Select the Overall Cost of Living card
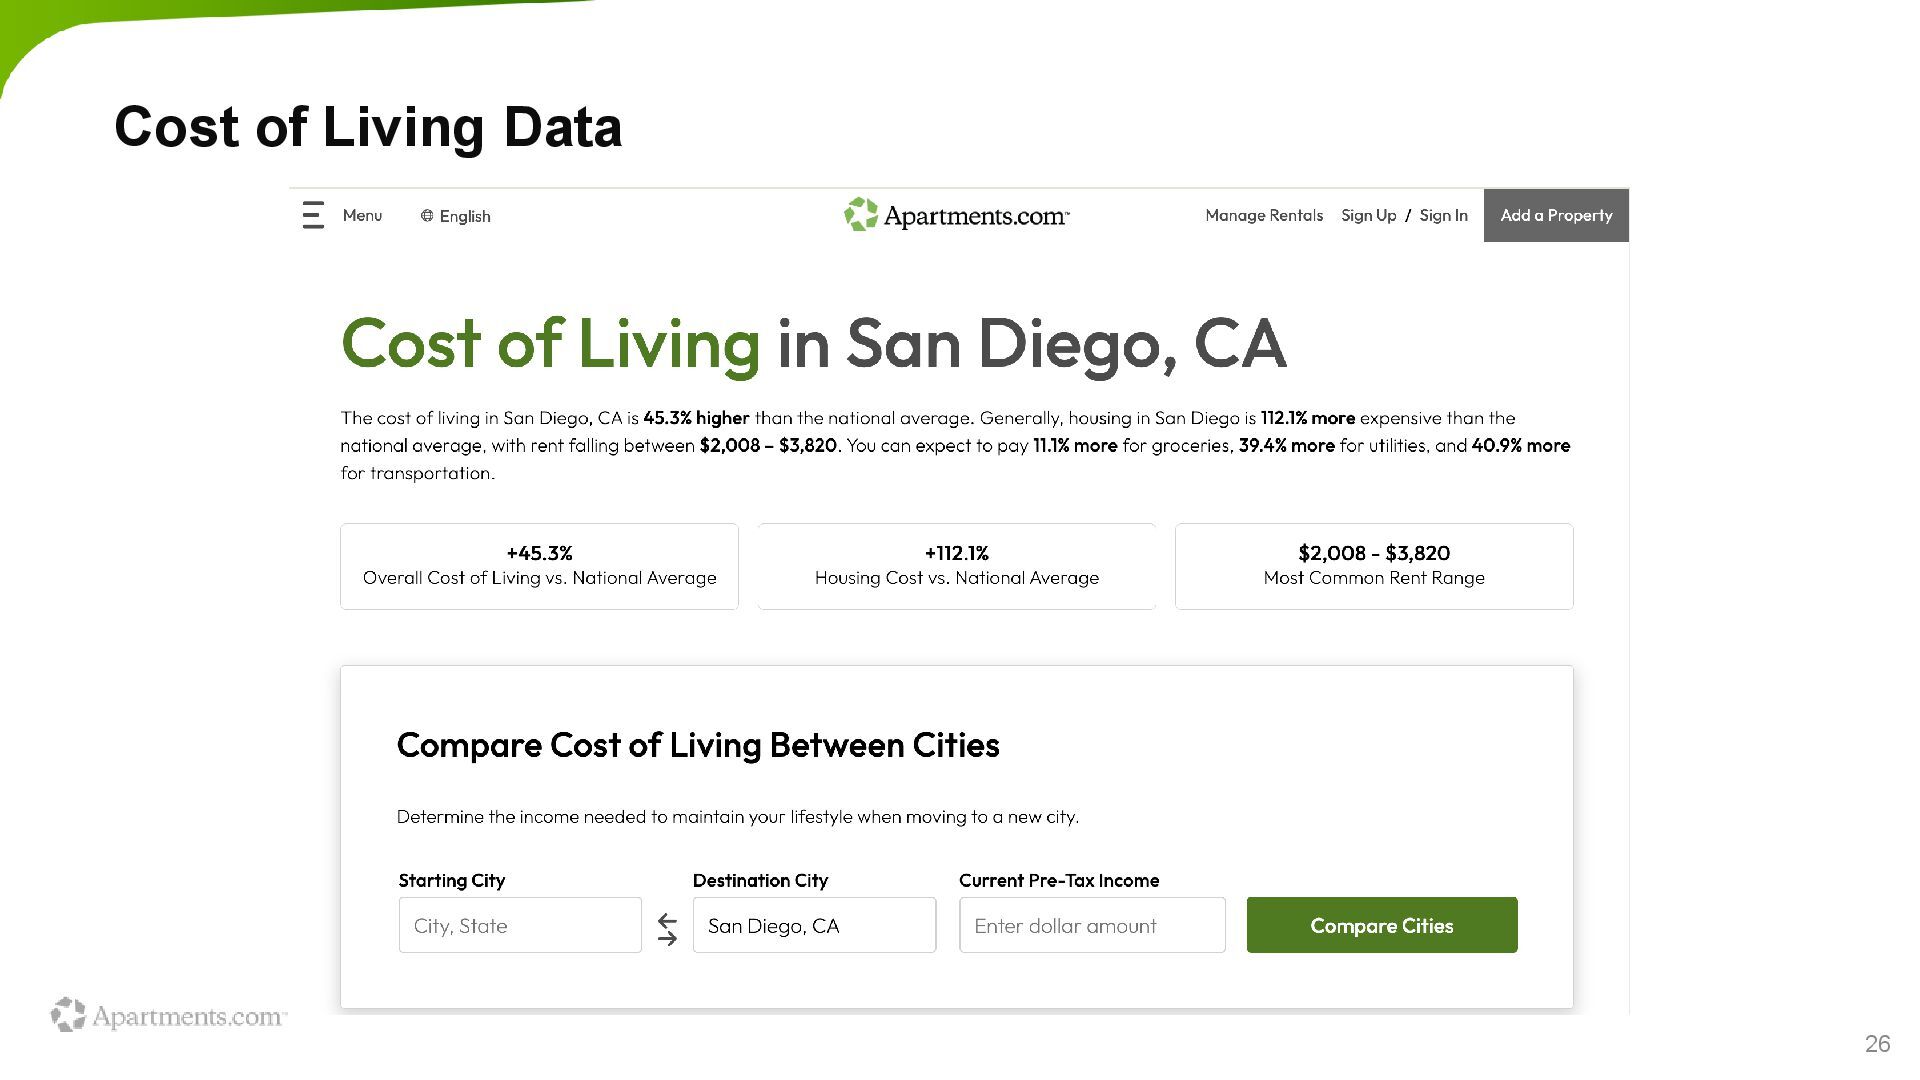 (x=539, y=566)
